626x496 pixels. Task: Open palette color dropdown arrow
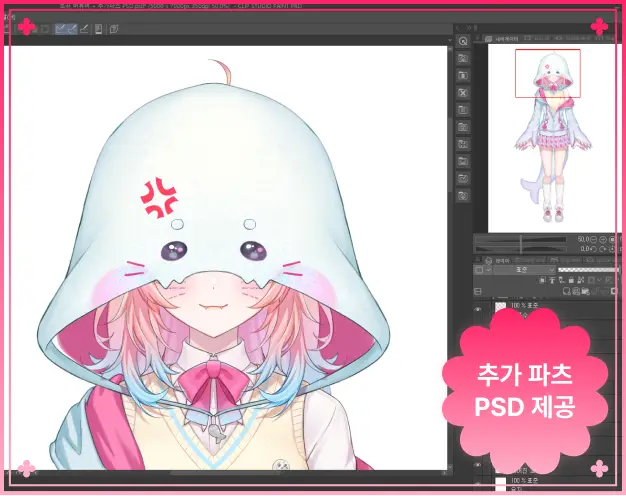(488, 270)
